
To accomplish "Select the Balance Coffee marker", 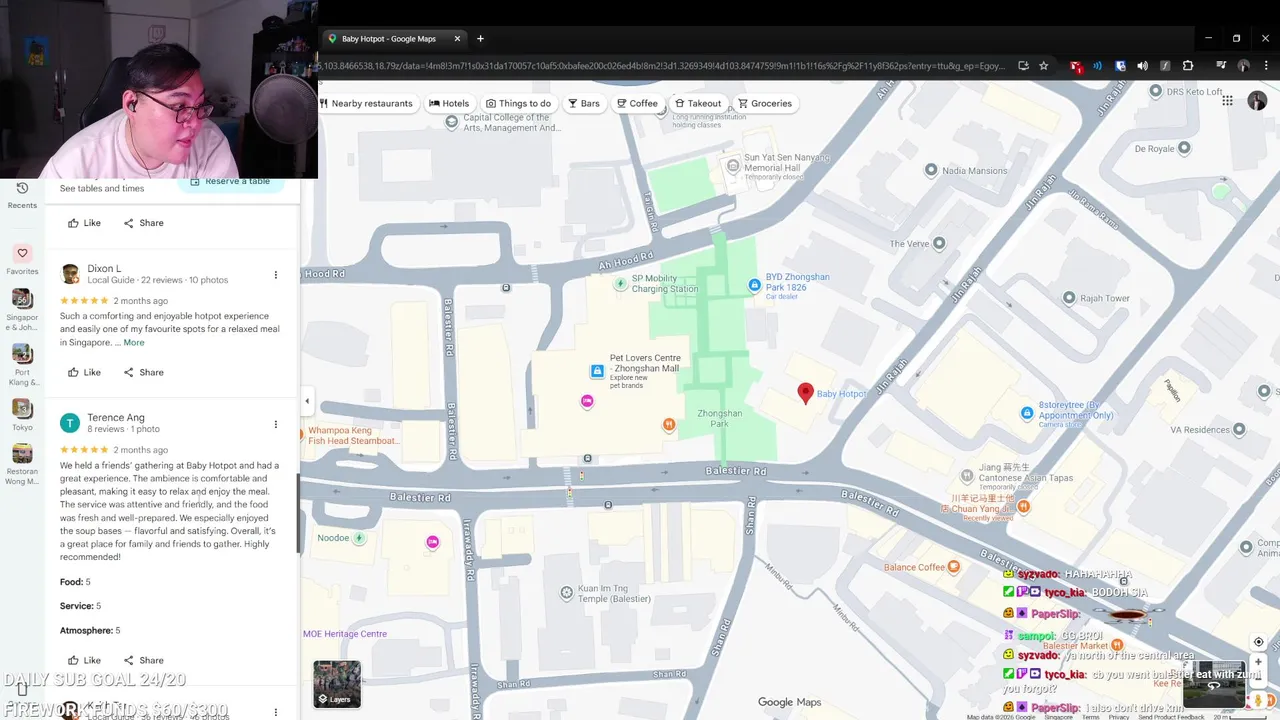I will pos(953,567).
